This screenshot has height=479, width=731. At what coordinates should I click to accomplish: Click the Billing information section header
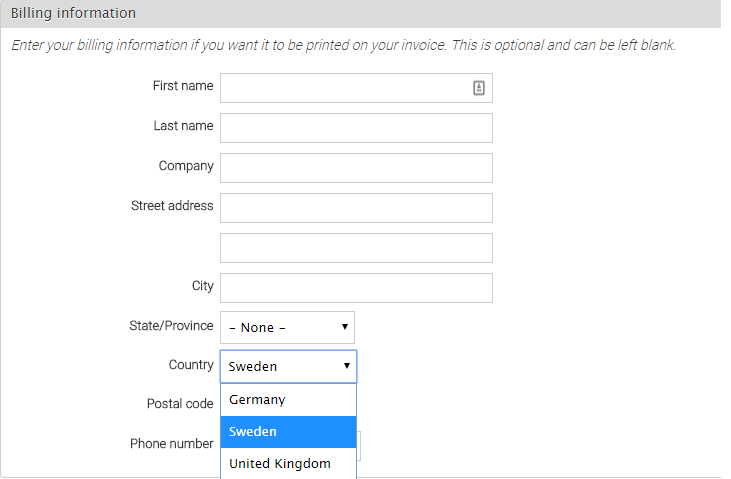point(73,14)
